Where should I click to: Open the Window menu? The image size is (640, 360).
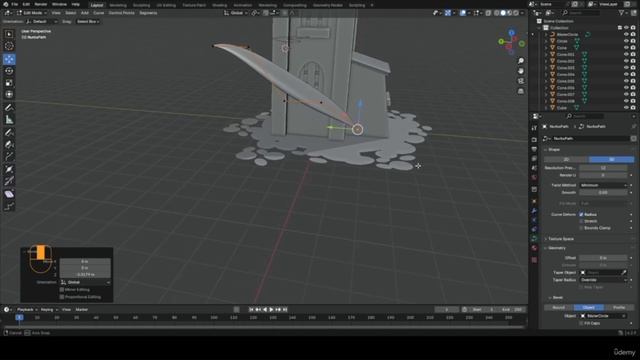click(60, 4)
